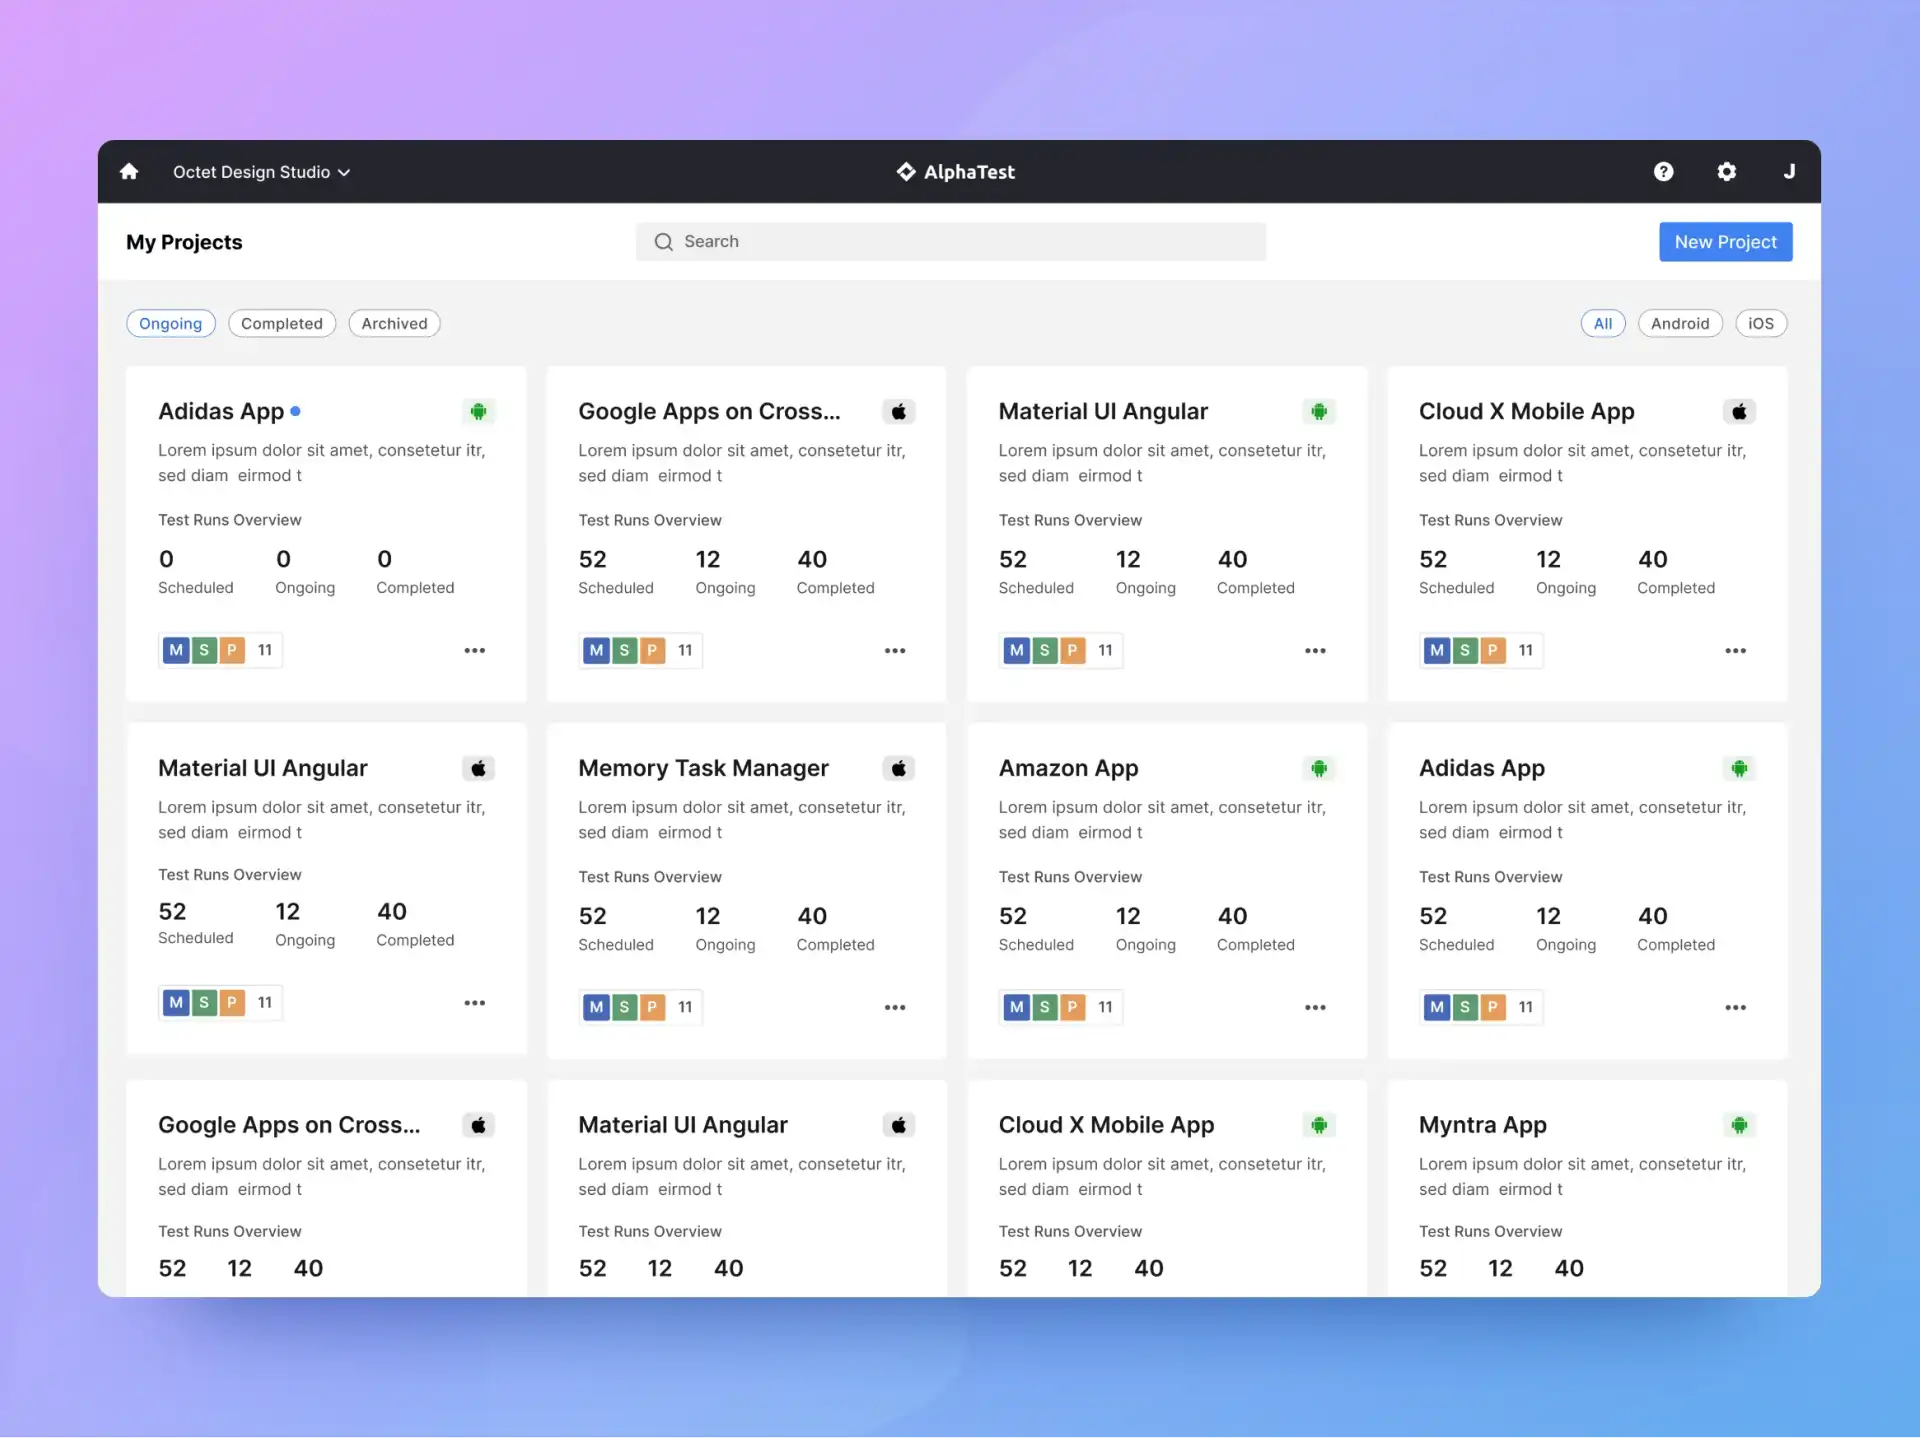
Task: Click Android icon on first-row Adidas App card
Action: 478,411
